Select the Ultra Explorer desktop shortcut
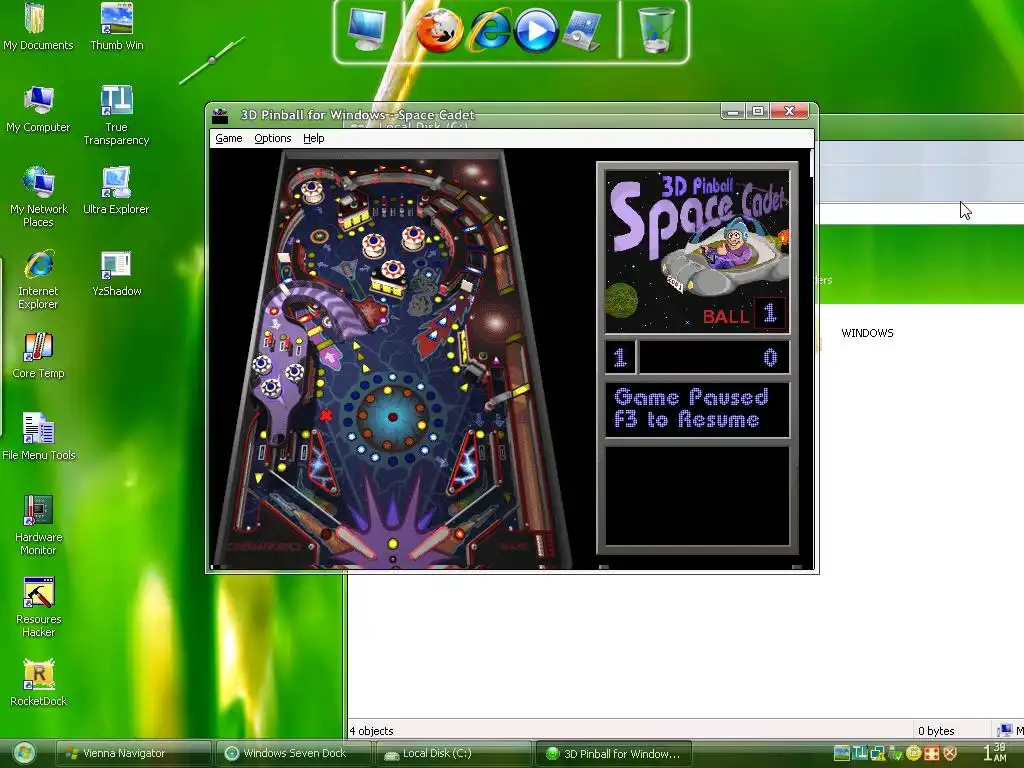 (116, 191)
